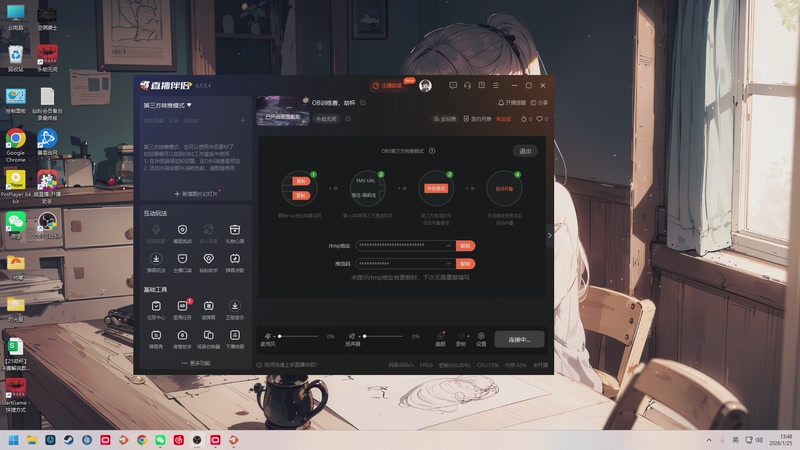Click the 小幼无闻 category tag

coord(326,119)
